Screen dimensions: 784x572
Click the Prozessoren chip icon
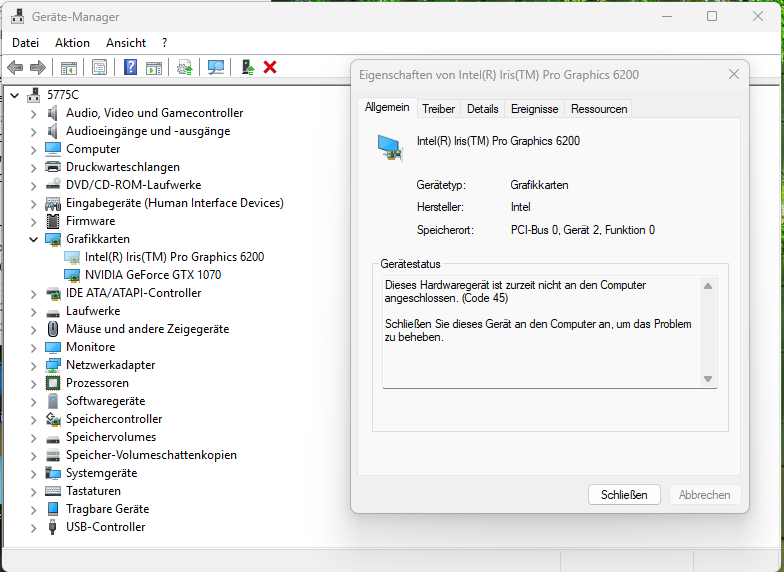coord(52,382)
